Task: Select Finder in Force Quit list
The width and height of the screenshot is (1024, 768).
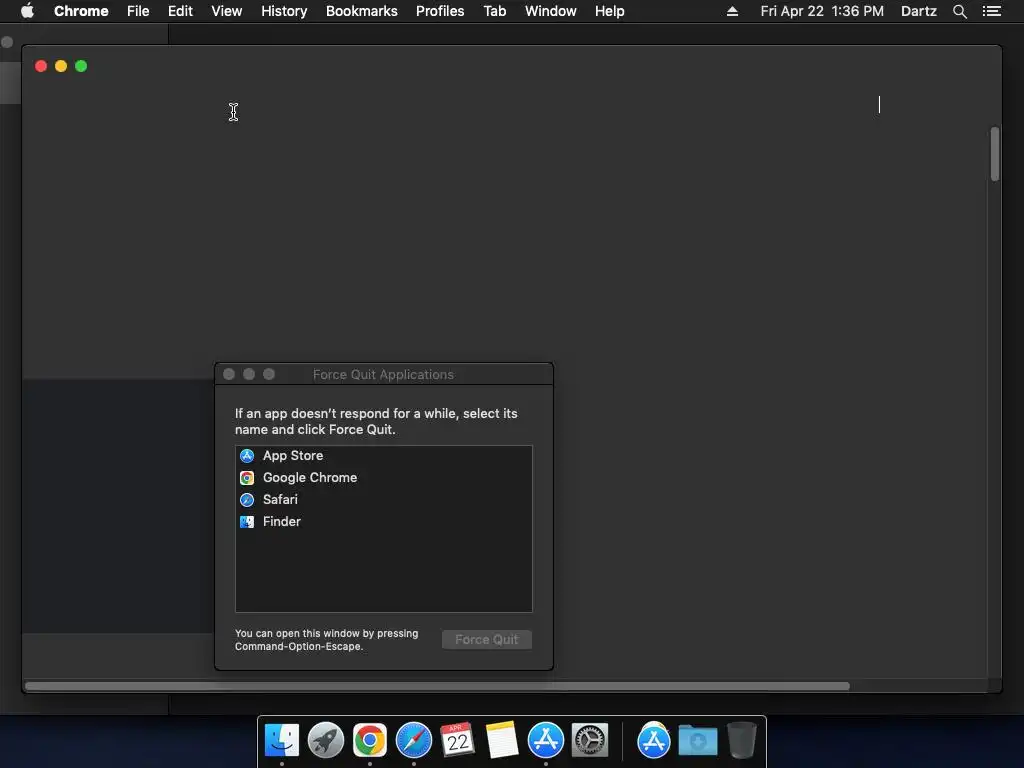Action: 383,522
